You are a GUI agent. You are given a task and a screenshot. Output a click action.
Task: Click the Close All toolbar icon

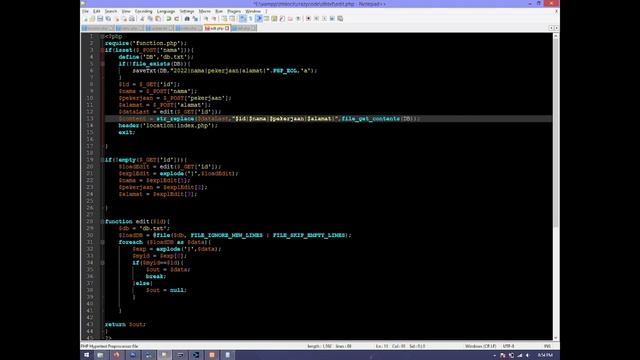(x=124, y=19)
